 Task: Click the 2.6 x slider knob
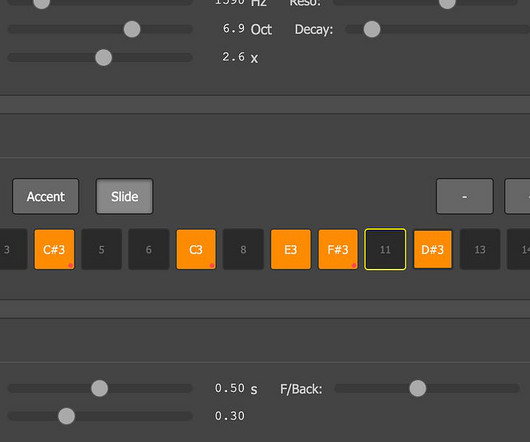[103, 57]
